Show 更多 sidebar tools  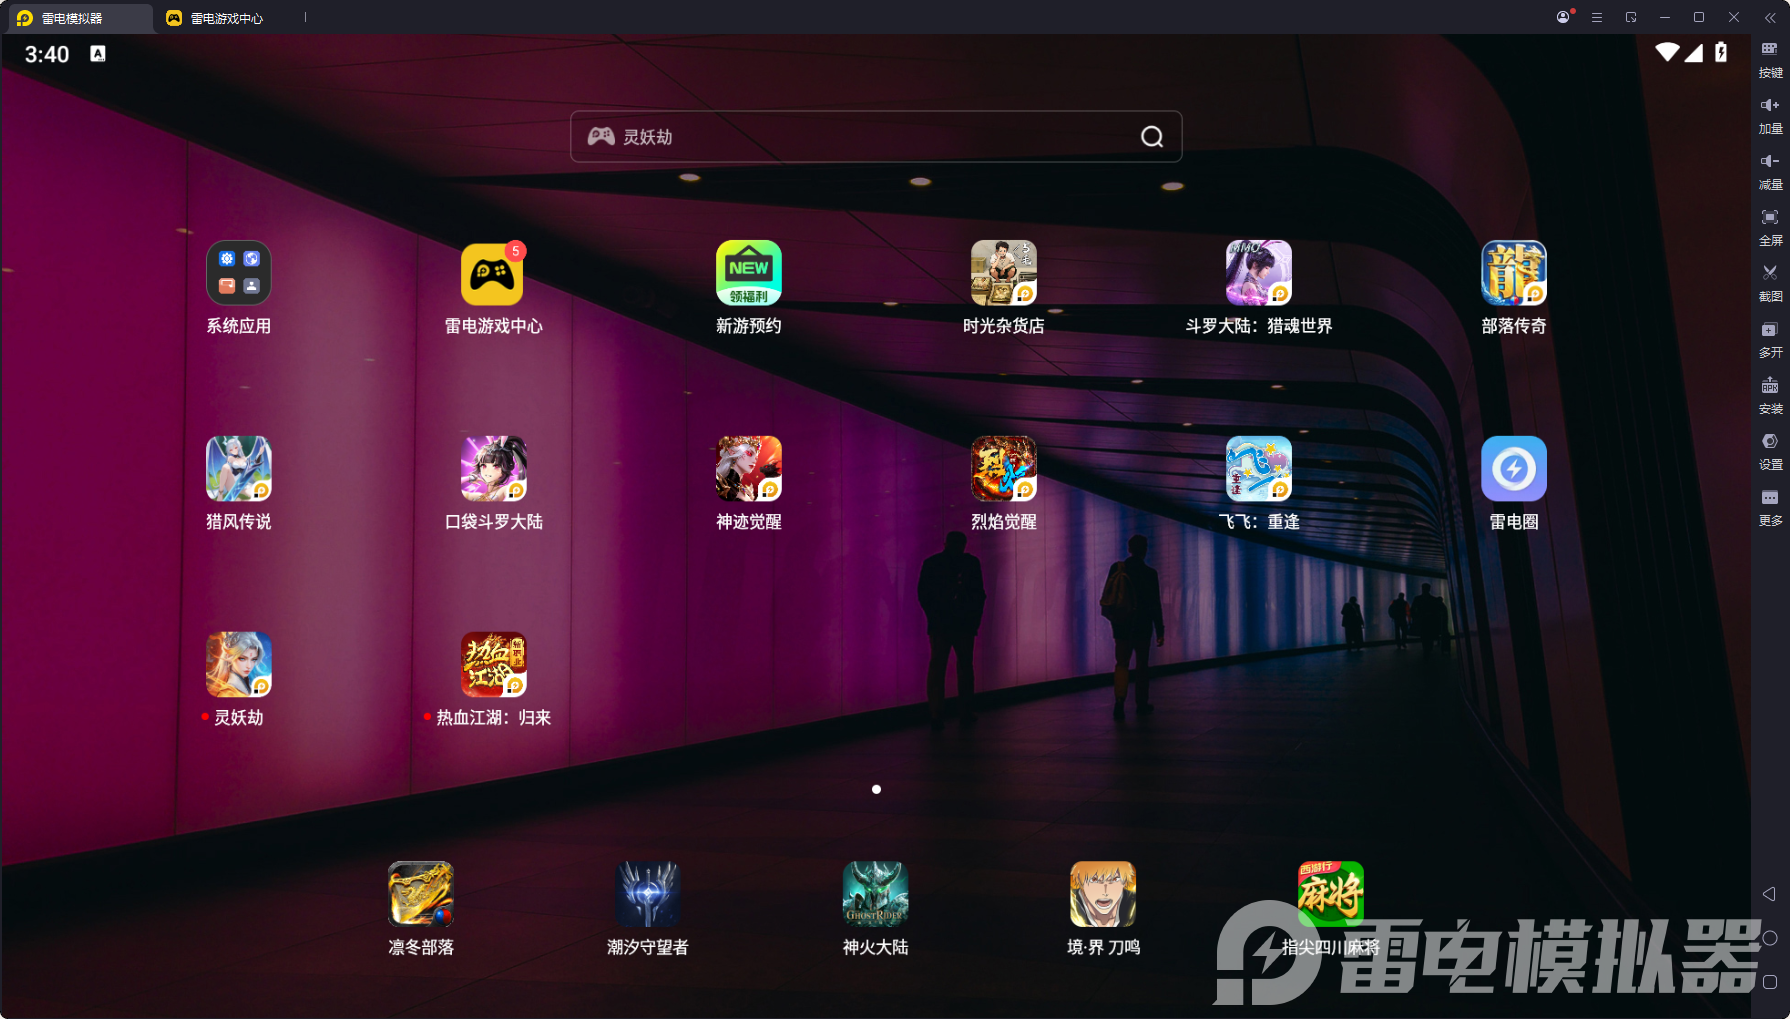pyautogui.click(x=1770, y=508)
